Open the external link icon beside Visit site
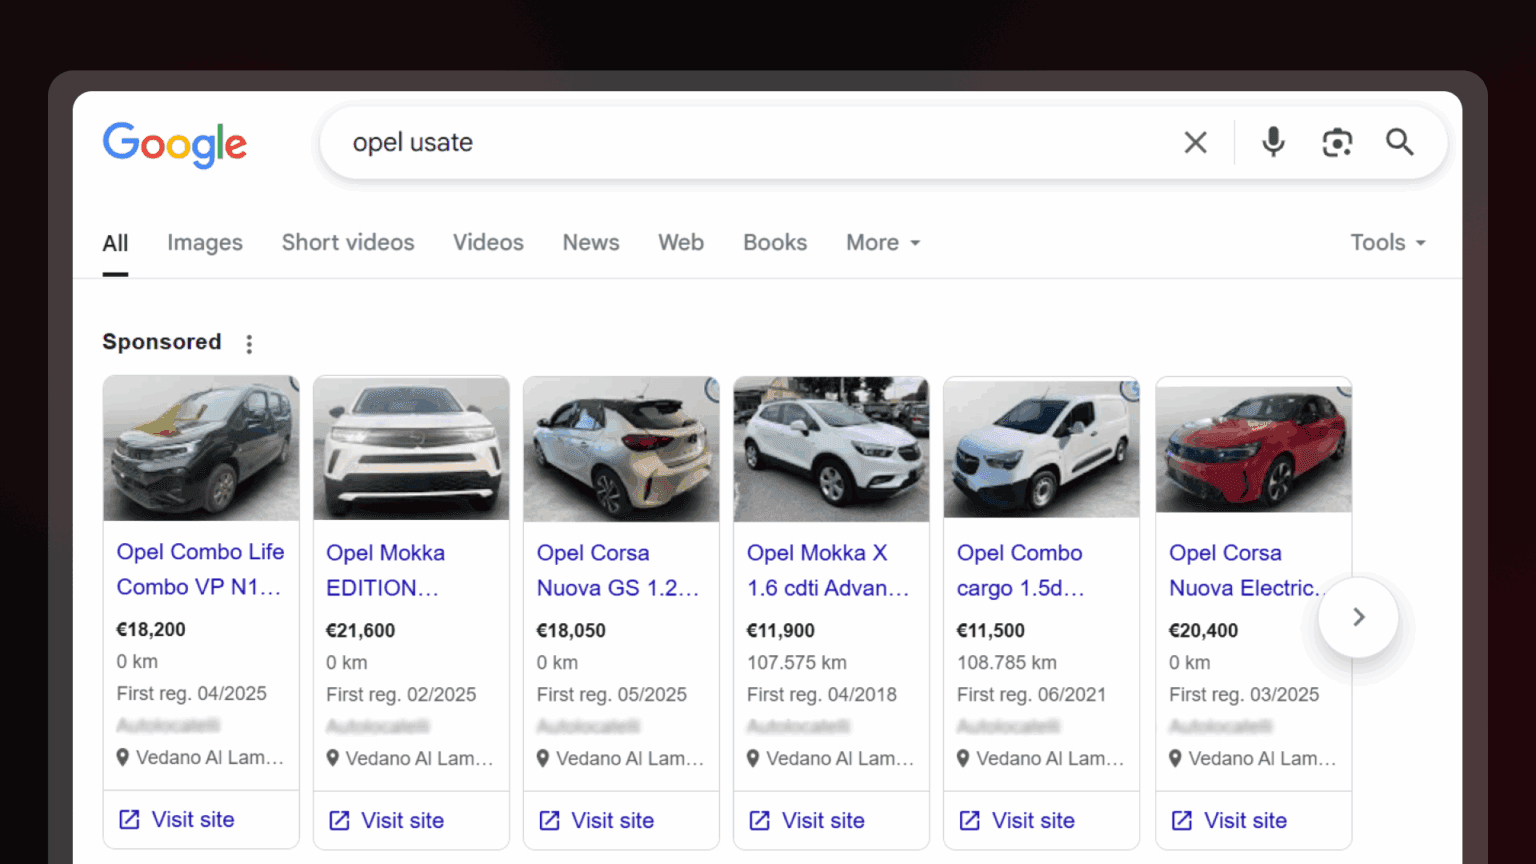This screenshot has width=1536, height=864. coord(129,819)
